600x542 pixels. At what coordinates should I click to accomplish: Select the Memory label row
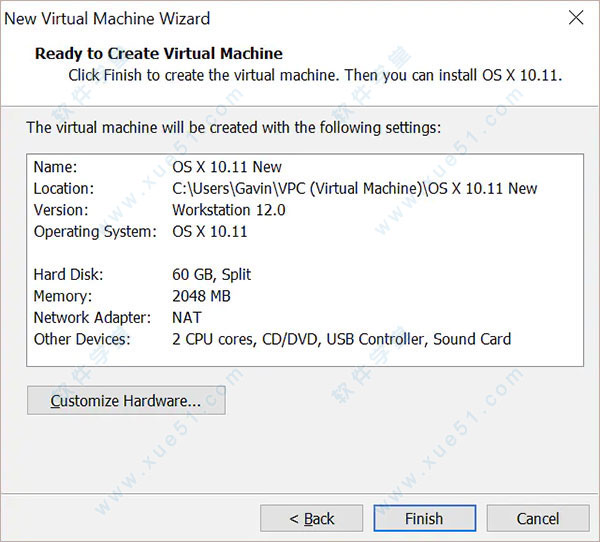click(x=62, y=296)
